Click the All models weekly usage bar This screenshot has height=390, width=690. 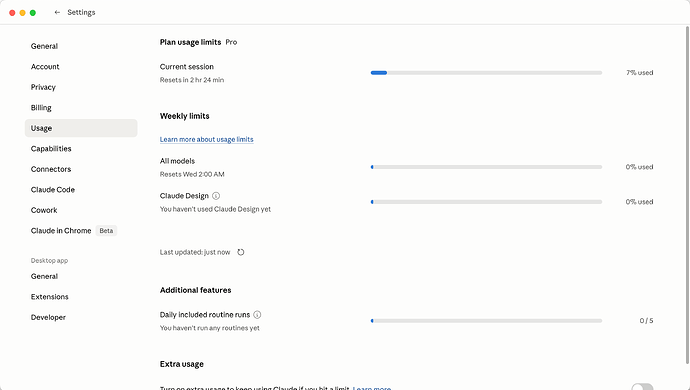[x=486, y=167]
